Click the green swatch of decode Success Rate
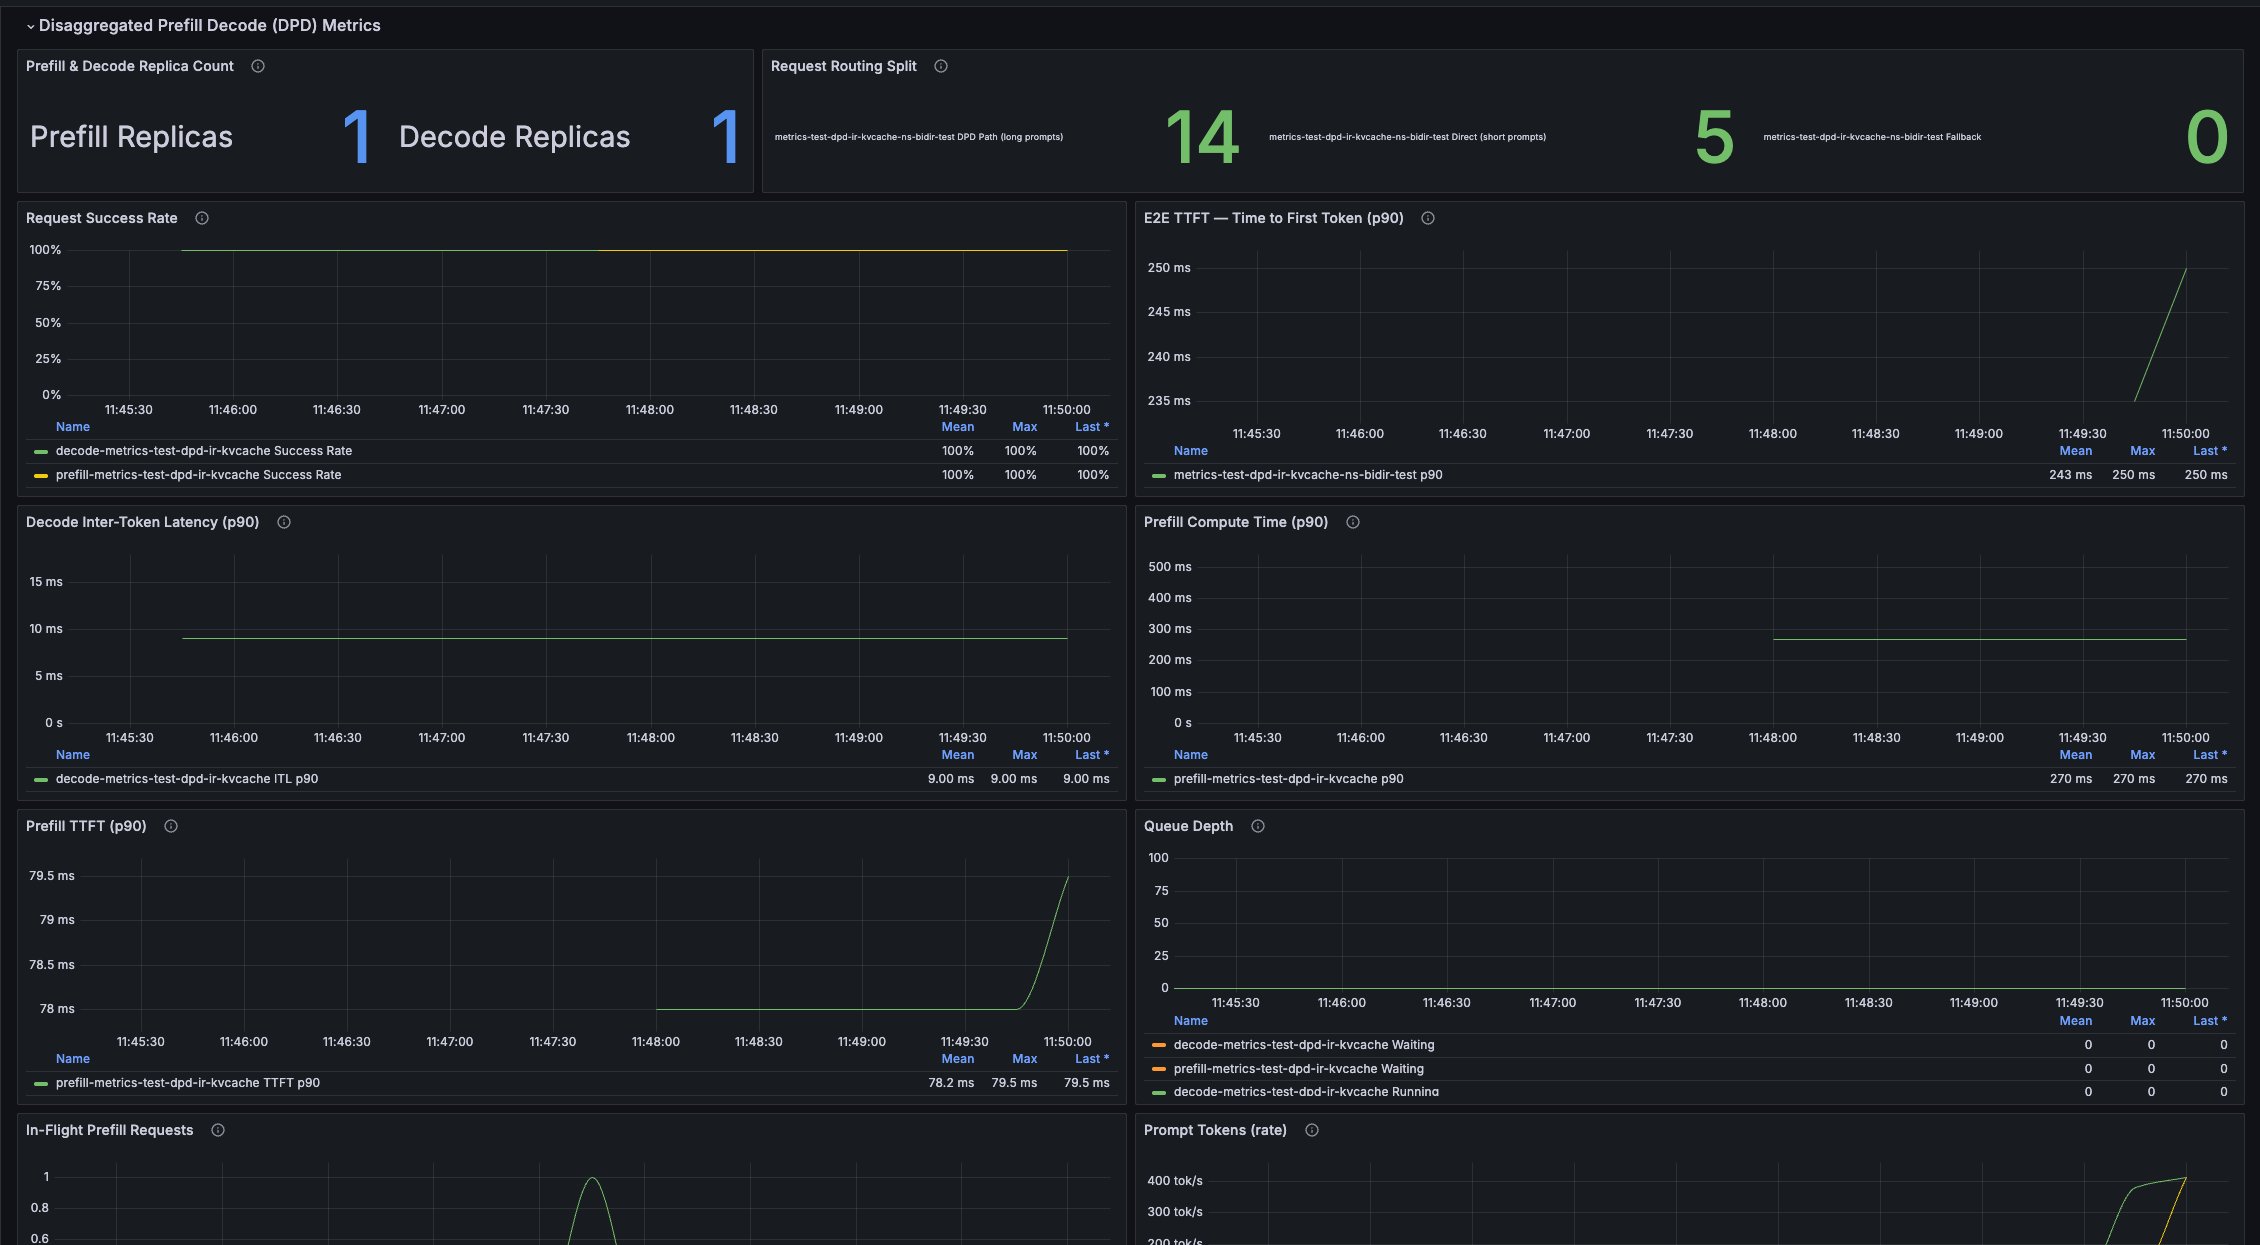 point(41,452)
